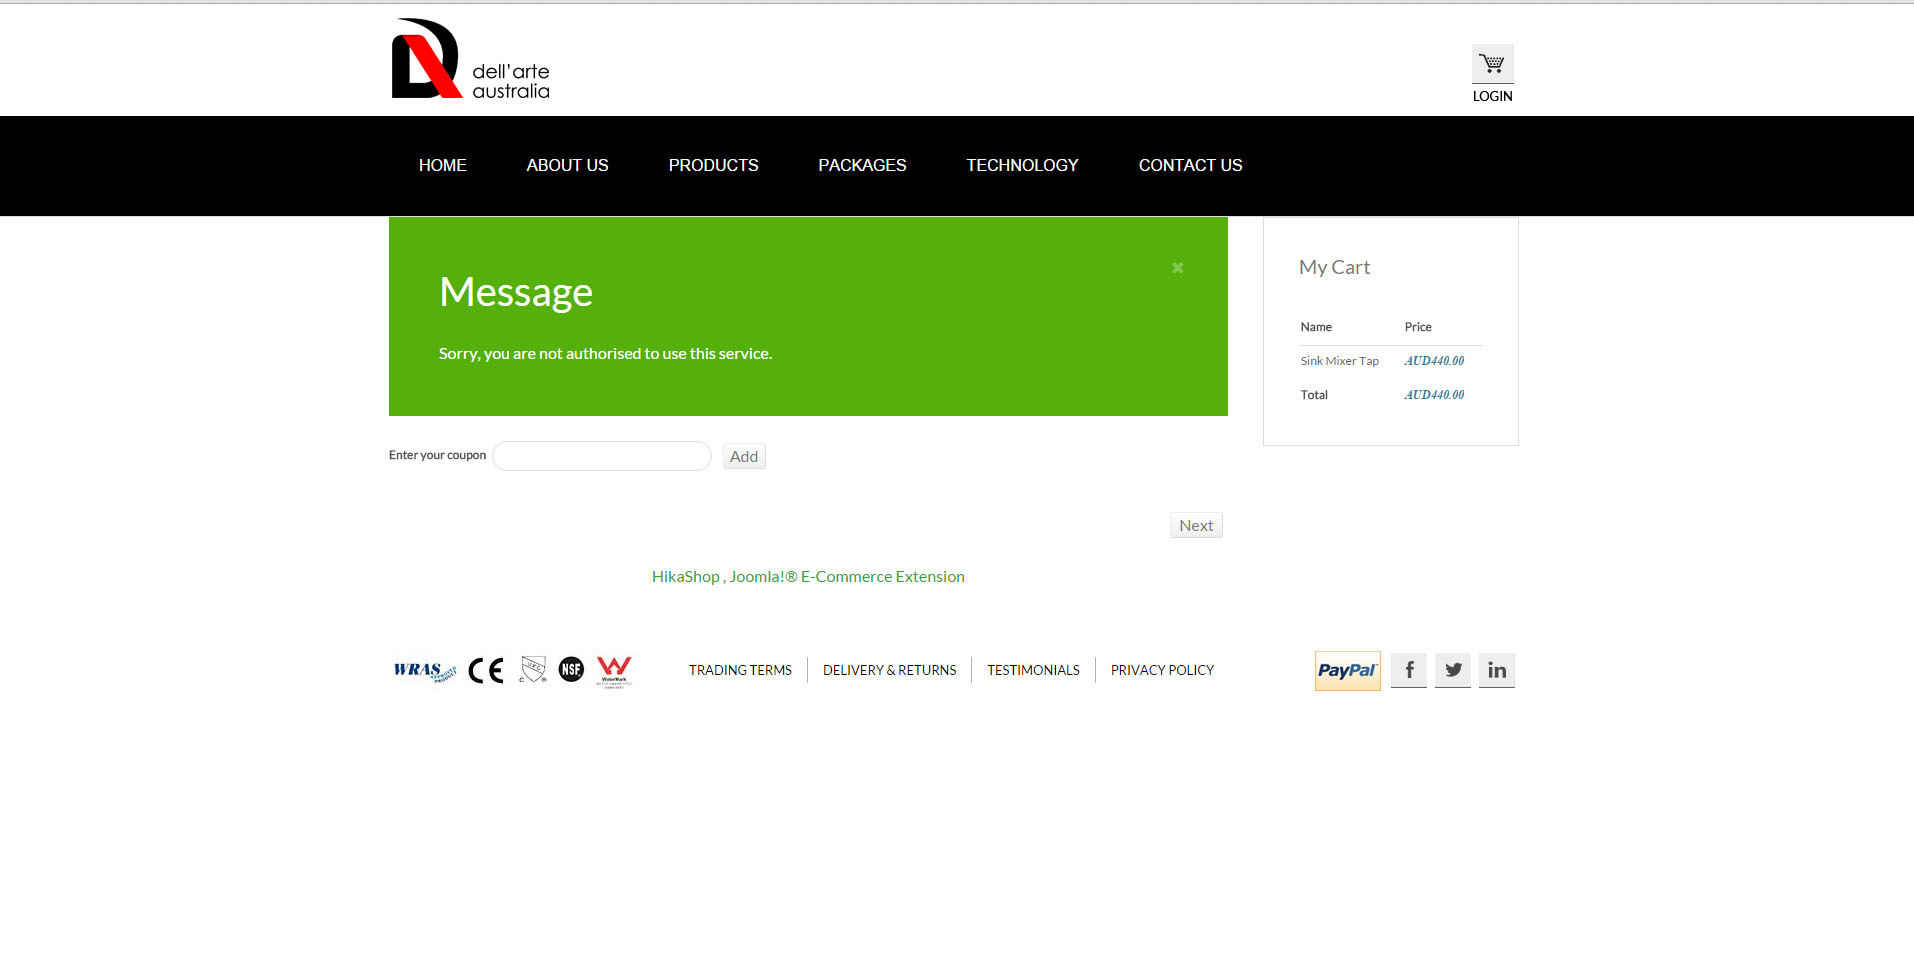The width and height of the screenshot is (1914, 975).
Task: Click the My Cart heading
Action: [1335, 268]
